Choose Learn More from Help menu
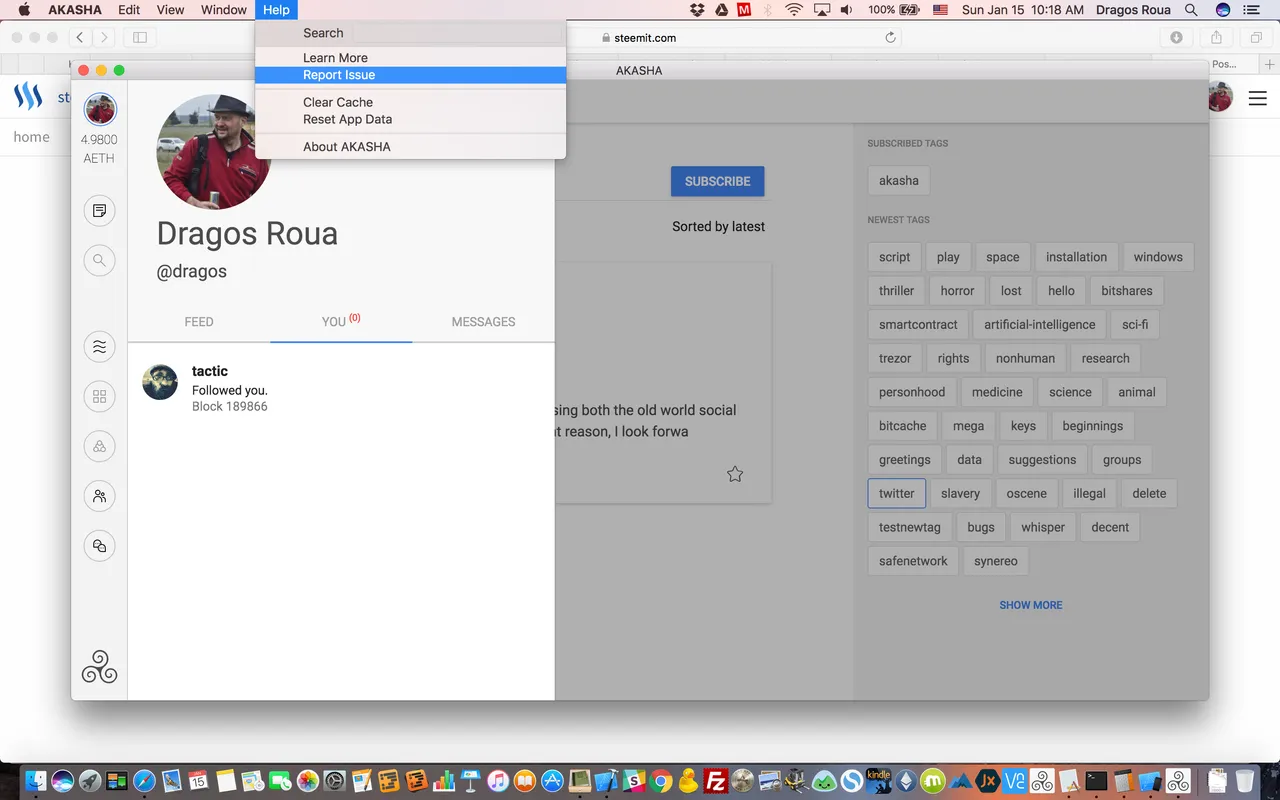 pos(411,58)
